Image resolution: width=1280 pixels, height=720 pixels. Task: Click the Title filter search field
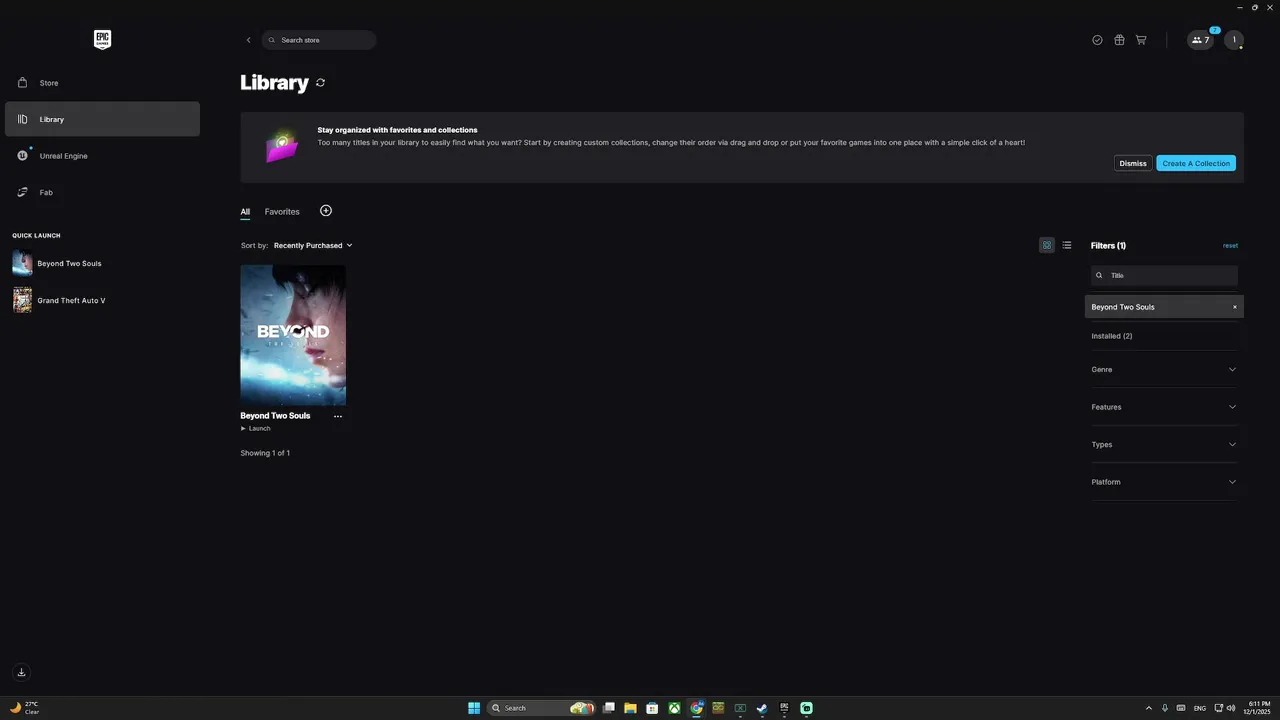click(1164, 275)
